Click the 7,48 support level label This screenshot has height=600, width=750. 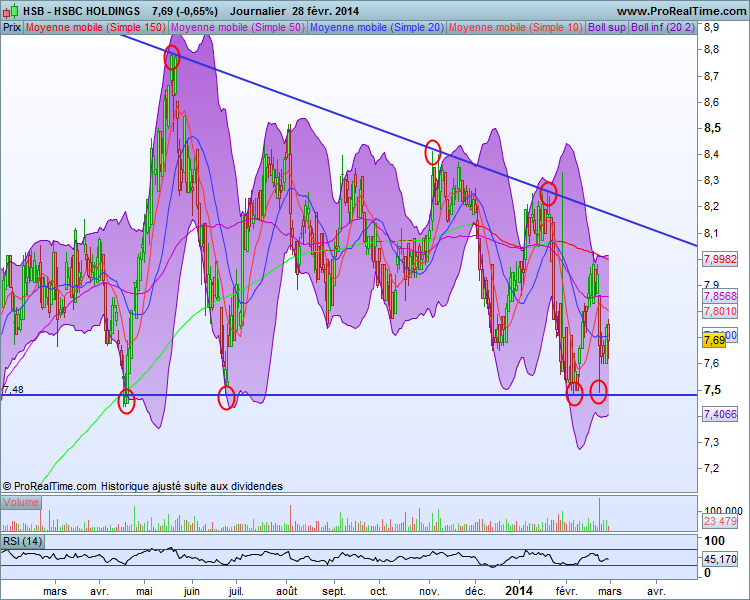tap(13, 389)
